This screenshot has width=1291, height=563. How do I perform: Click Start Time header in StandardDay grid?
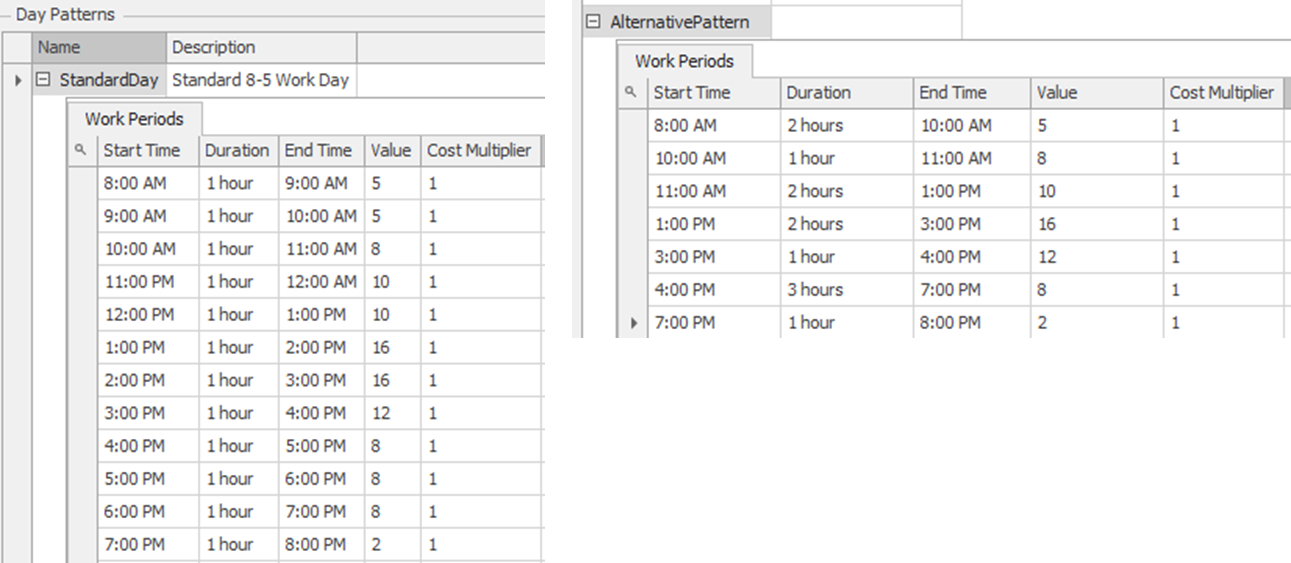147,150
